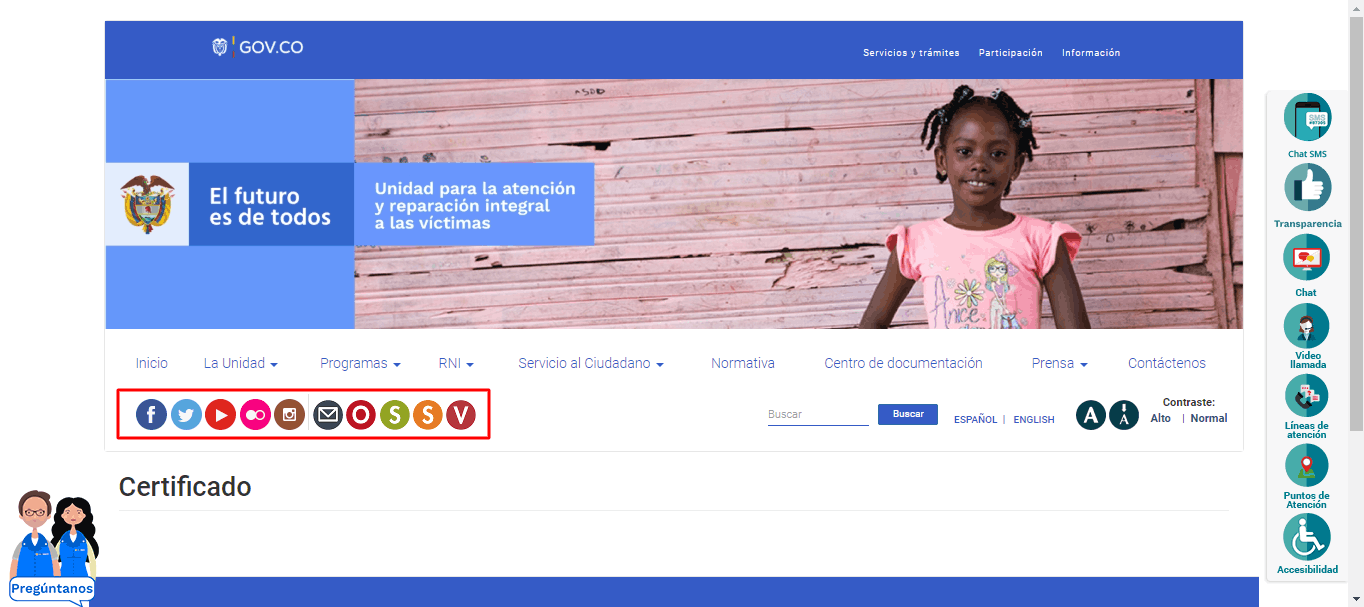Open Chat SMS in side panel
This screenshot has height=607, width=1364.
pos(1307,119)
